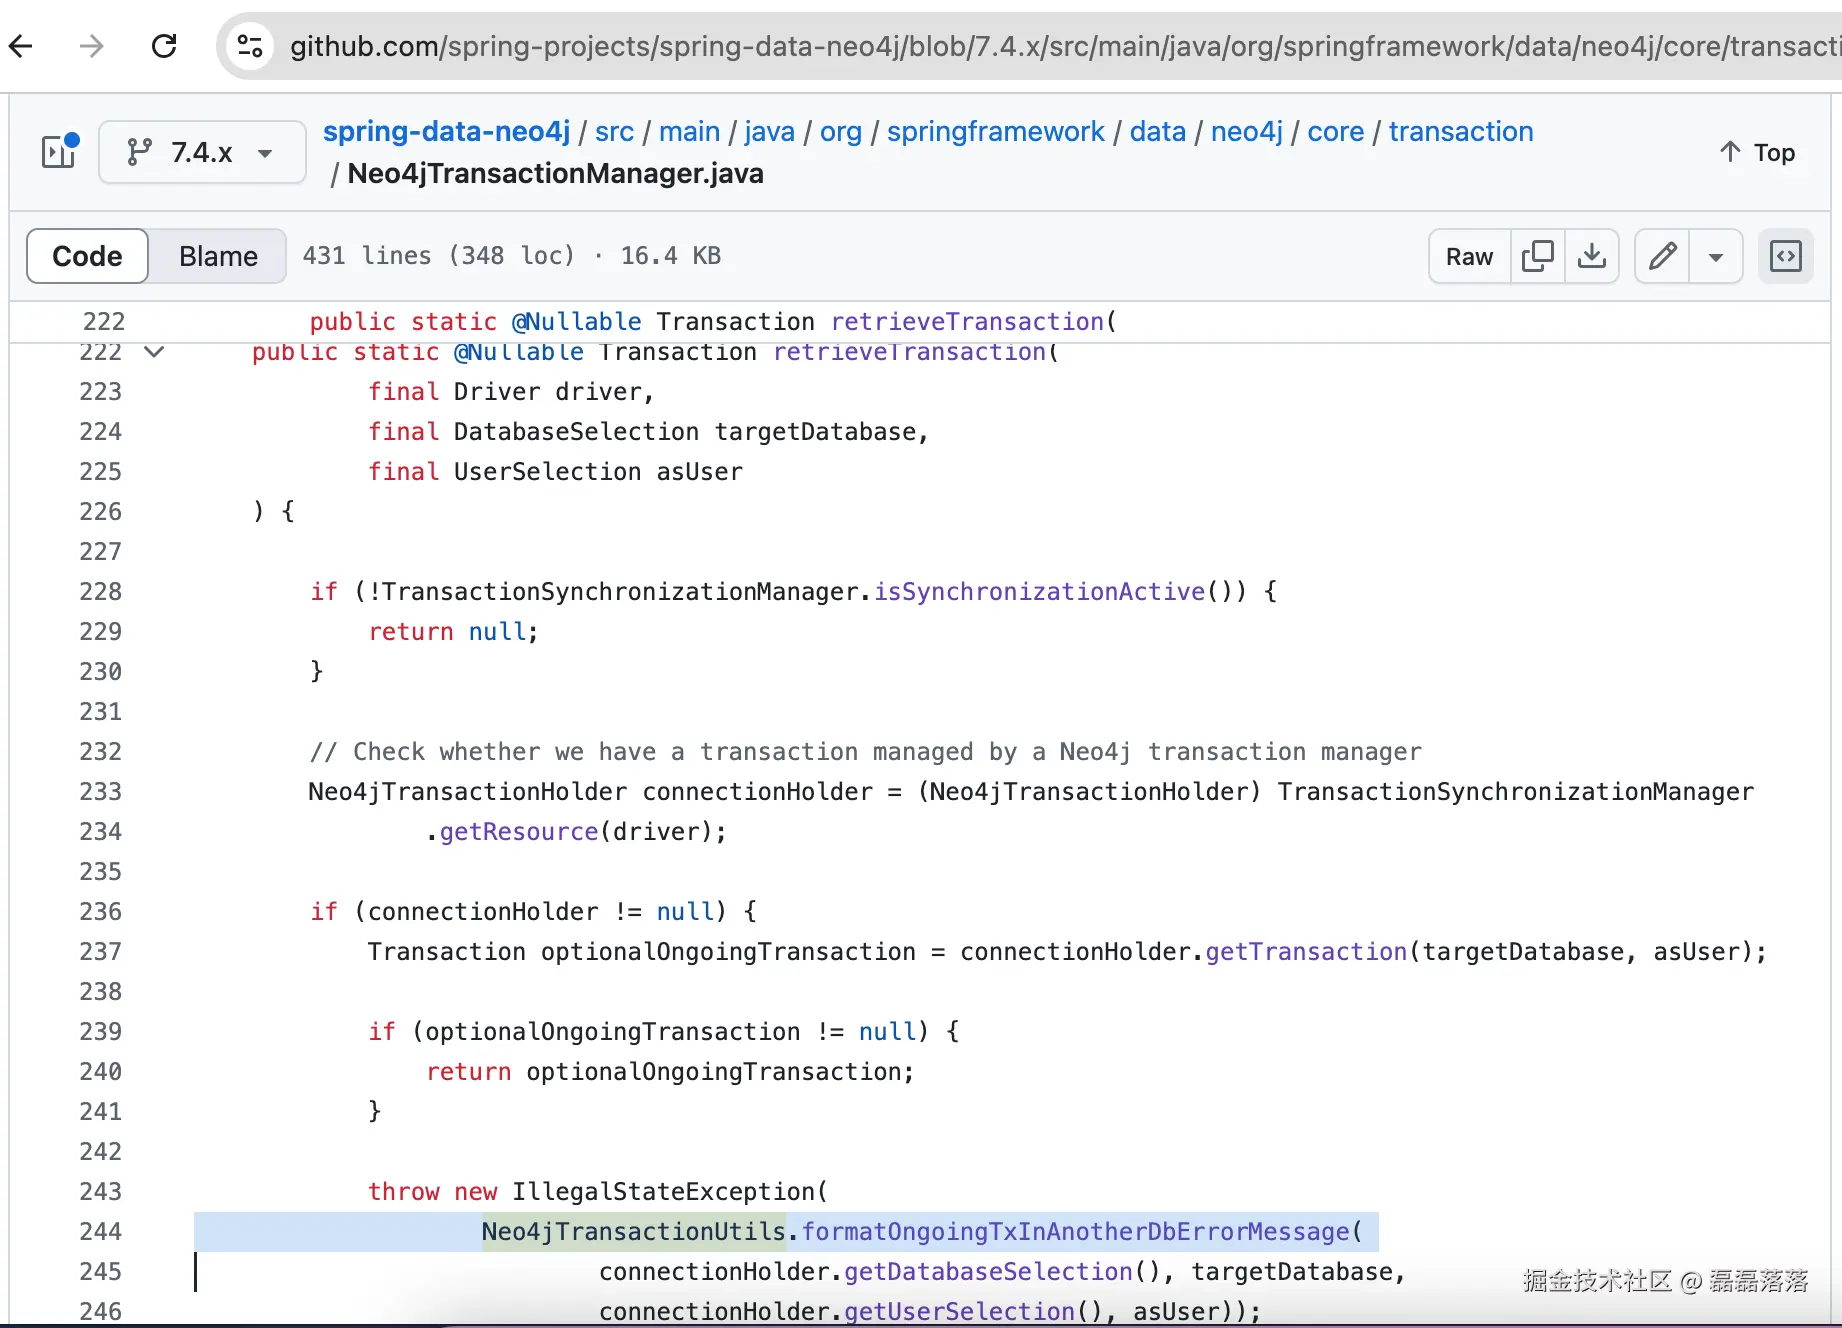Go to the core folder breadcrumb
This screenshot has width=1842, height=1328.
[1335, 131]
